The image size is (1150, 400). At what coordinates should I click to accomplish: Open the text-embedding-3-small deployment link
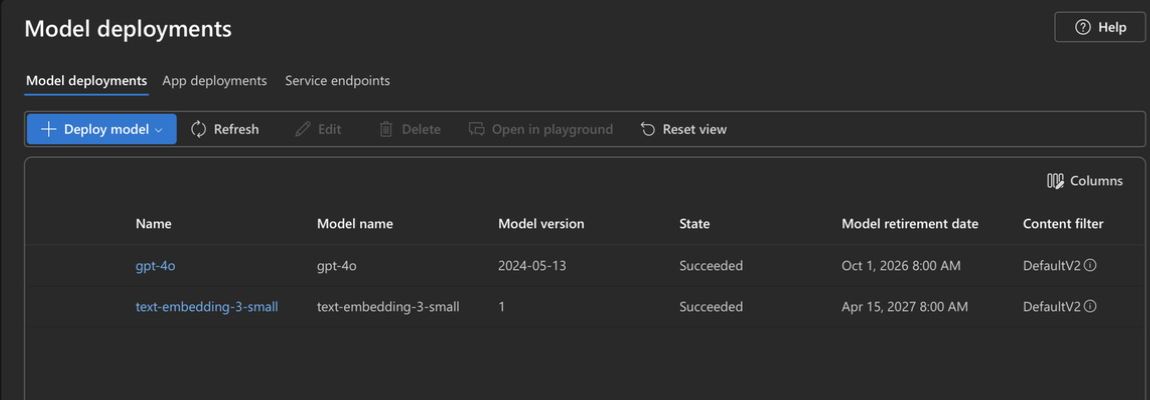click(x=207, y=307)
